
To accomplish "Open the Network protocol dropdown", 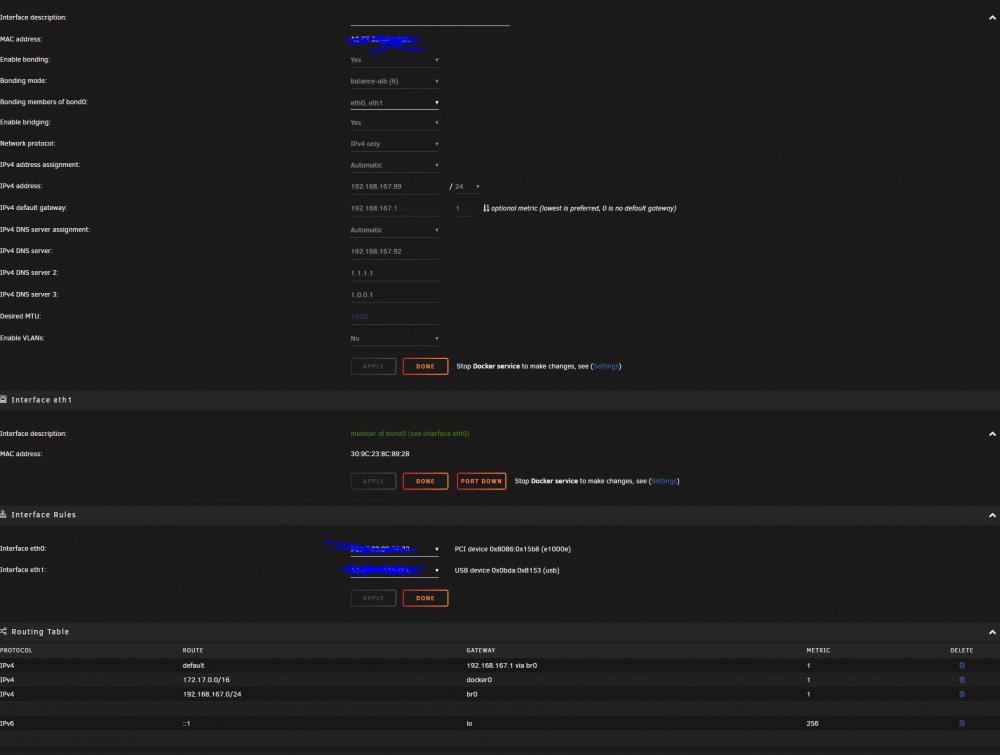I will tap(394, 144).
